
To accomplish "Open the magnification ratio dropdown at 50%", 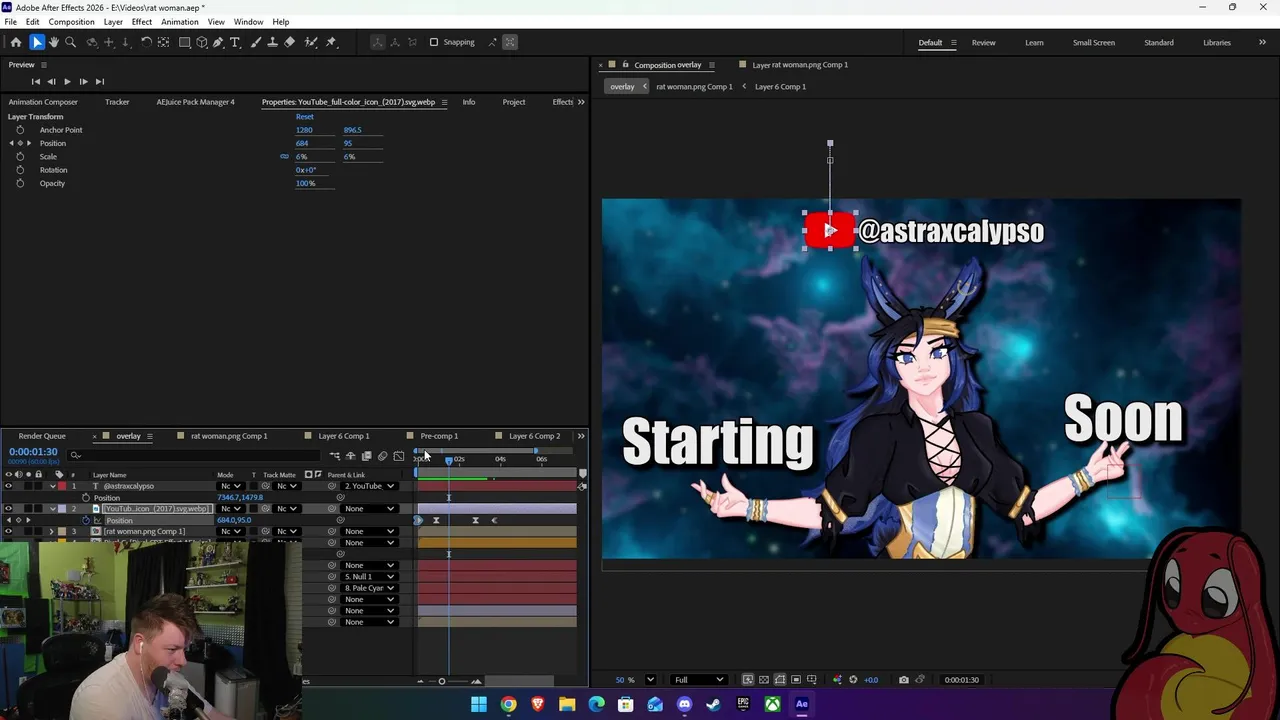I will pos(651,680).
